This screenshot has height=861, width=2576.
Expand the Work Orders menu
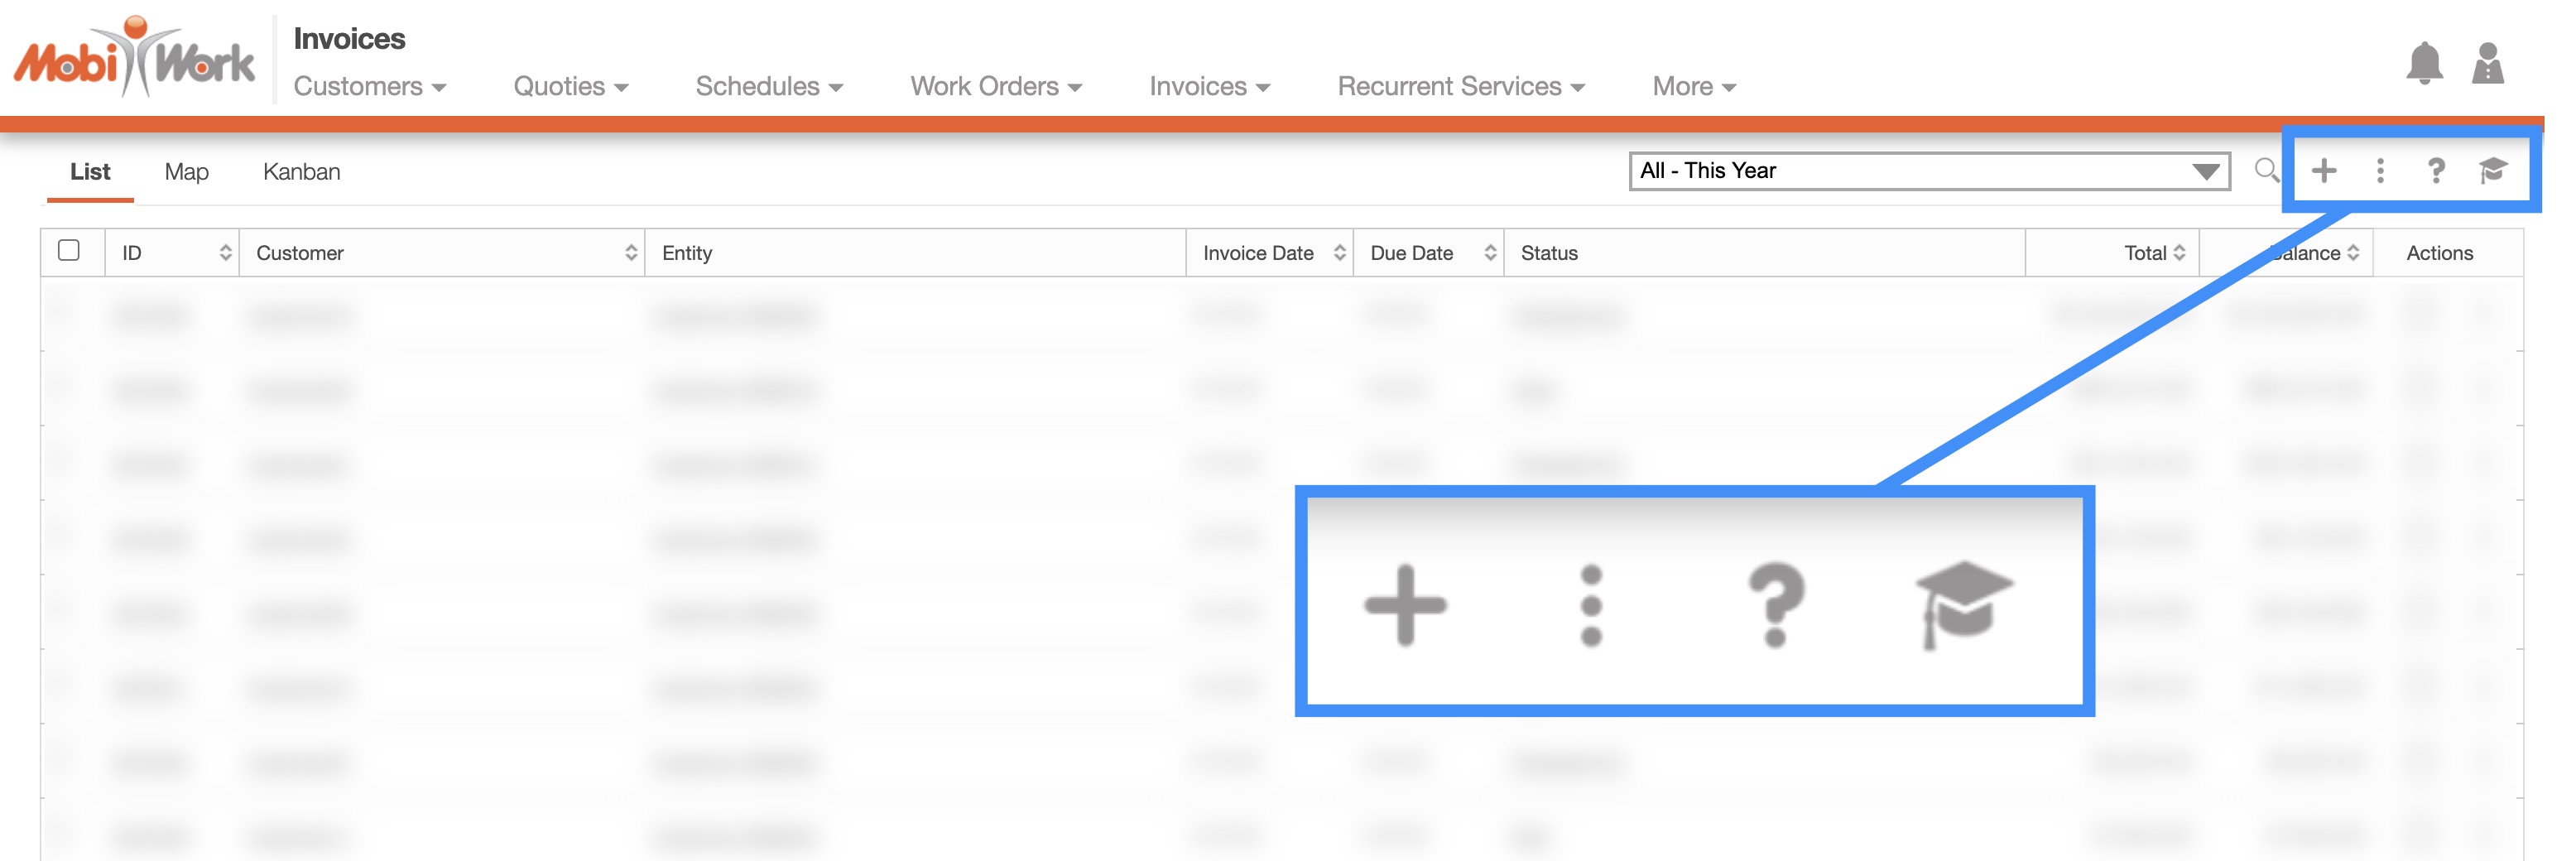[x=995, y=87]
